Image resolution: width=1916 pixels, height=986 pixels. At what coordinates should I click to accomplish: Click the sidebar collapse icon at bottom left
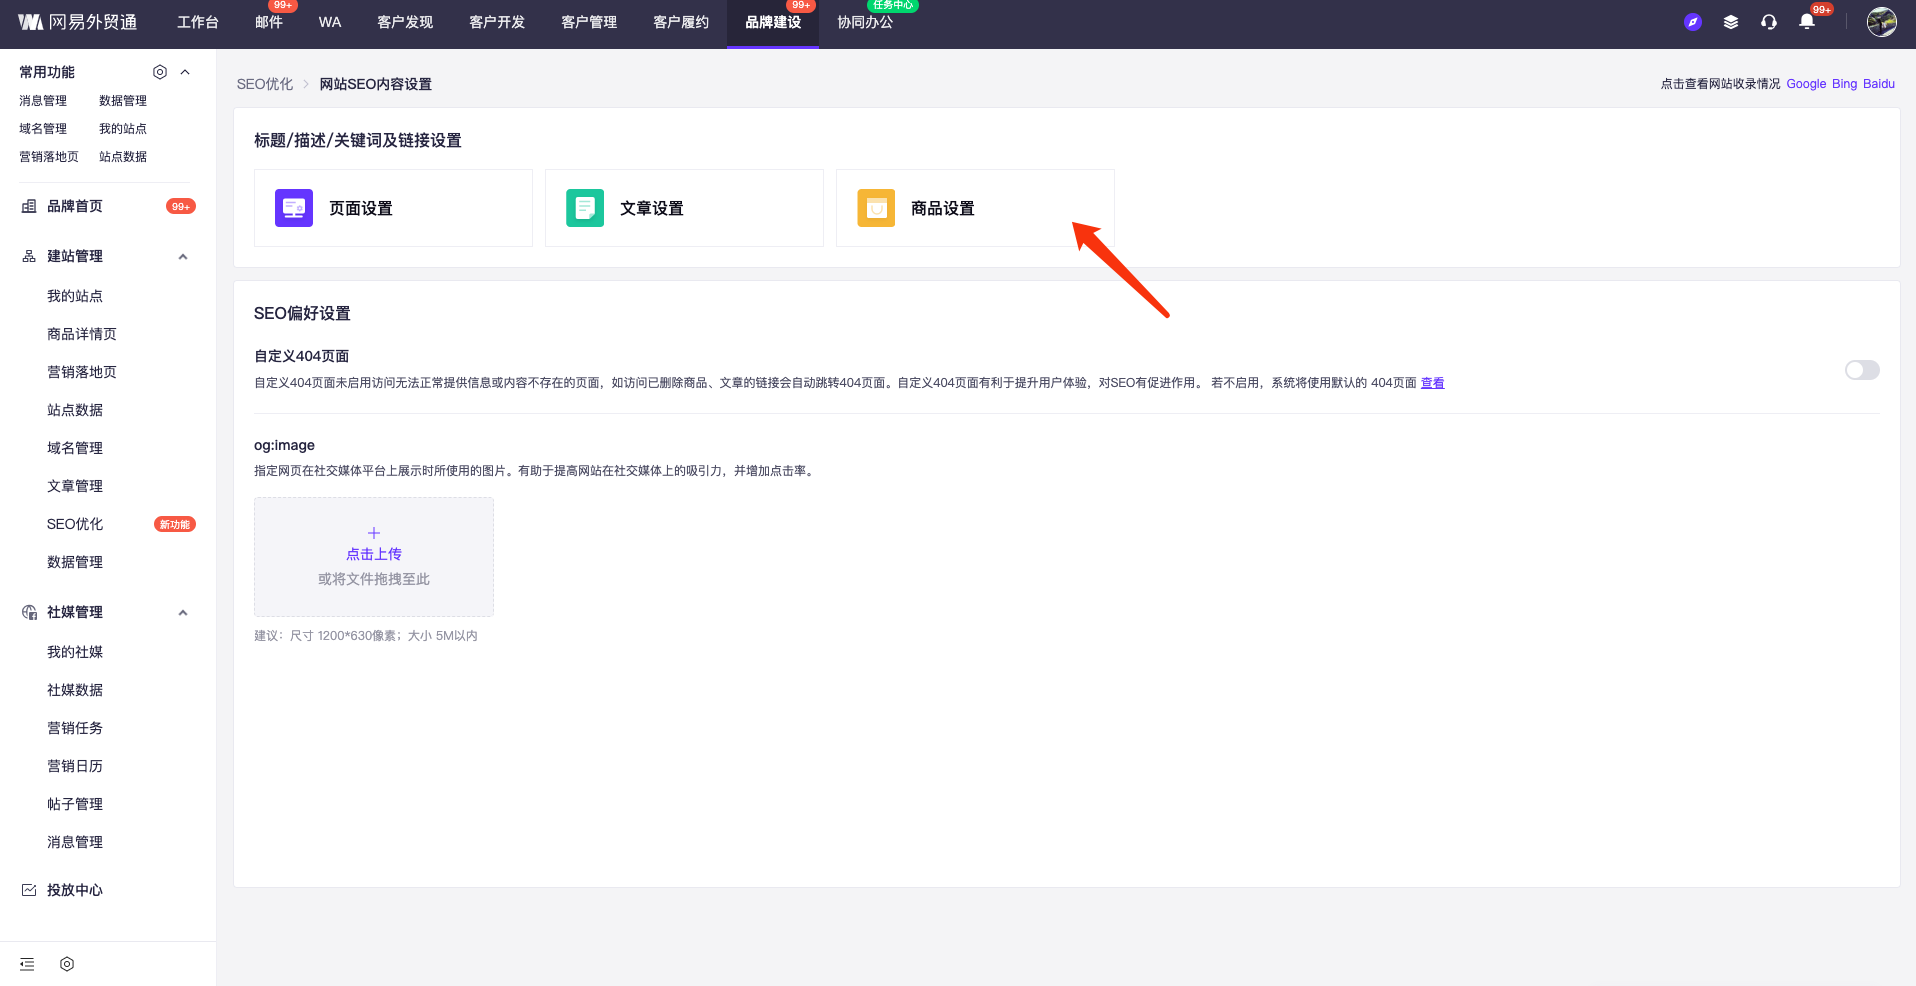point(27,964)
